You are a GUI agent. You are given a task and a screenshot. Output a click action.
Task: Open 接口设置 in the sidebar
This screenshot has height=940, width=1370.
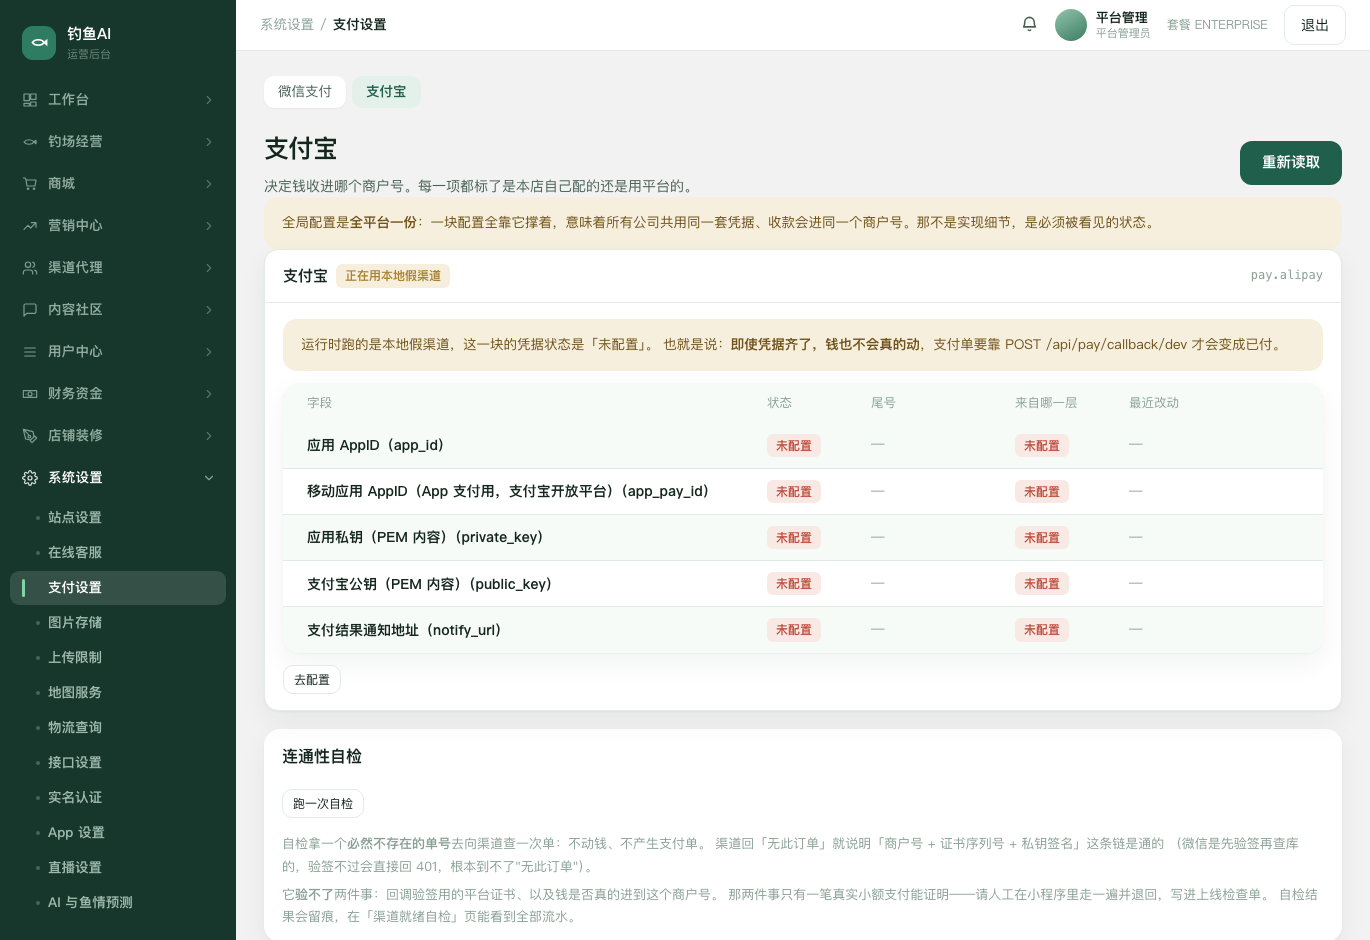(x=118, y=763)
